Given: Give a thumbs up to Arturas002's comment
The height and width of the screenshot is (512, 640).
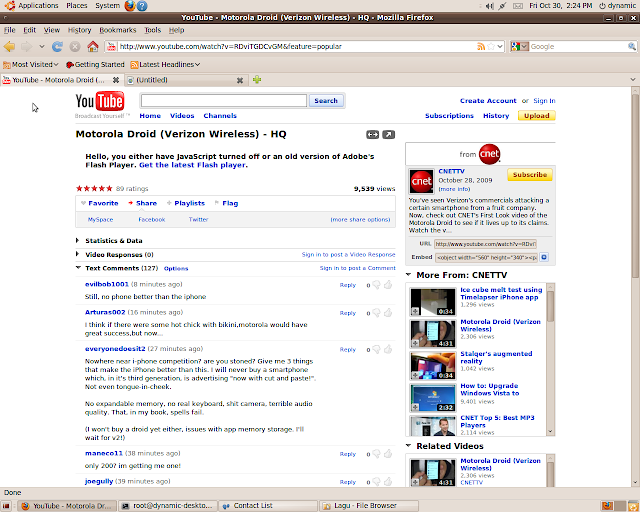Looking at the screenshot, I should pyautogui.click(x=388, y=313).
